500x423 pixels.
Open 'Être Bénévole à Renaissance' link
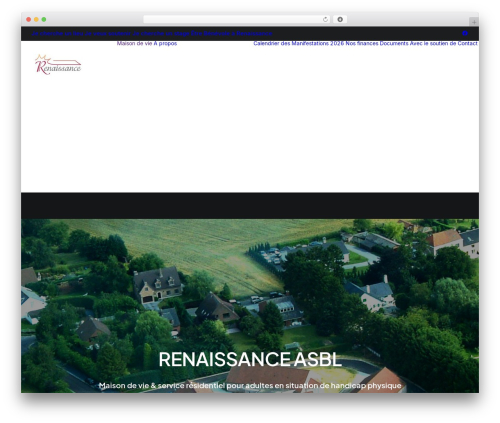click(x=232, y=33)
